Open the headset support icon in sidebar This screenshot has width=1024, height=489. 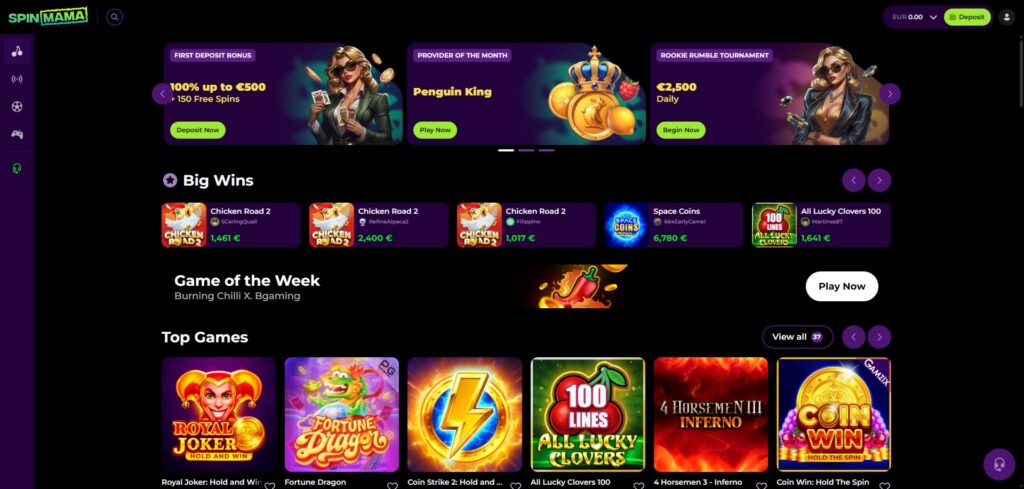[17, 168]
